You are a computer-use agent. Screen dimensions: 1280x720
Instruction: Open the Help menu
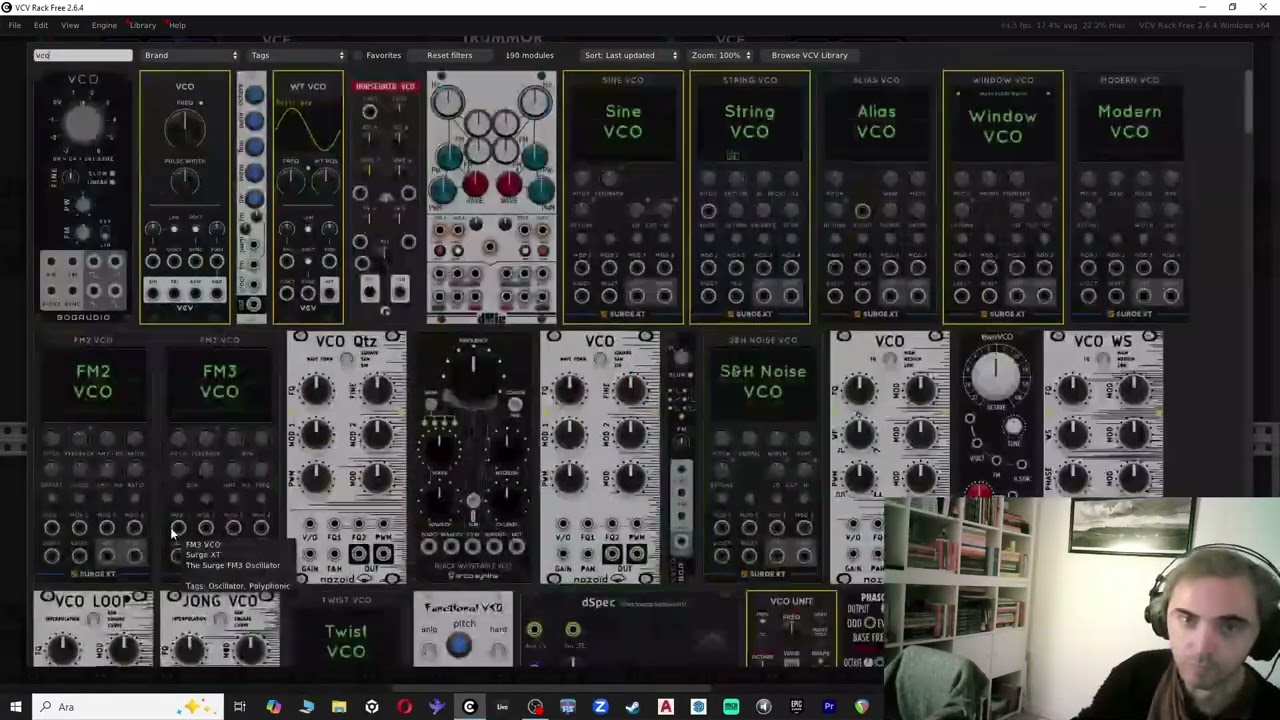pyautogui.click(x=177, y=25)
